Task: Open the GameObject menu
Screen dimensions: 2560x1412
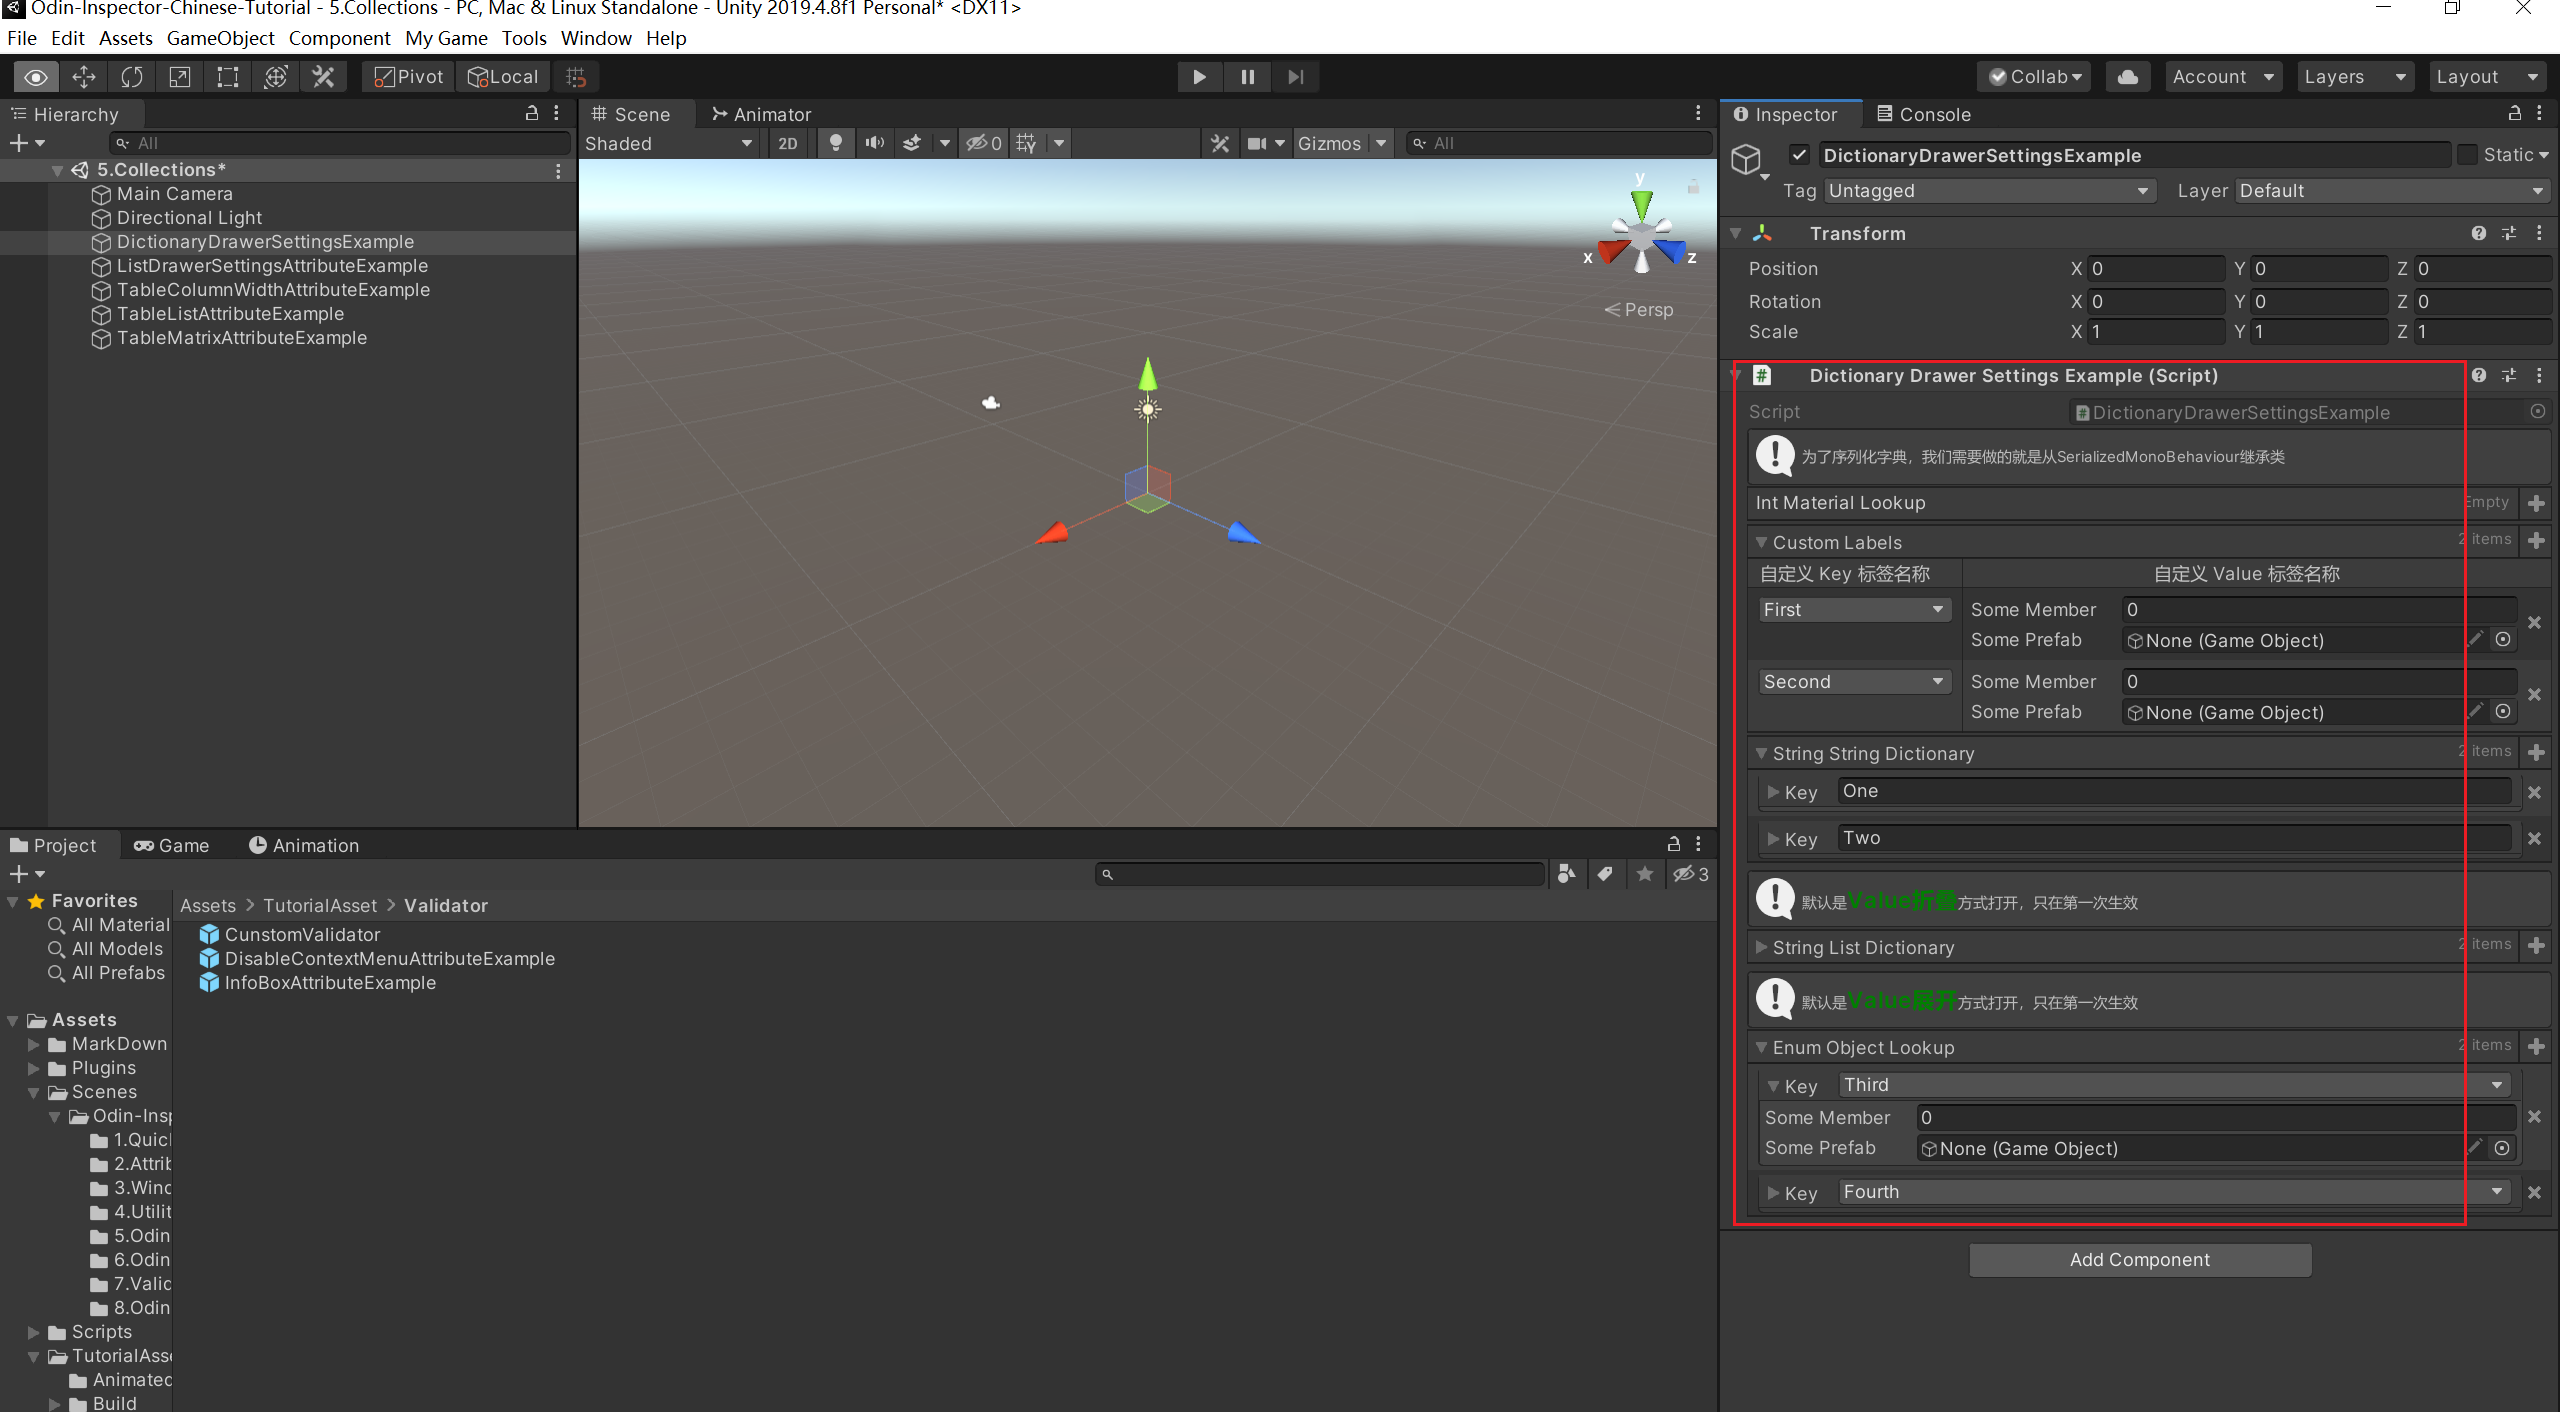Action: [x=220, y=38]
